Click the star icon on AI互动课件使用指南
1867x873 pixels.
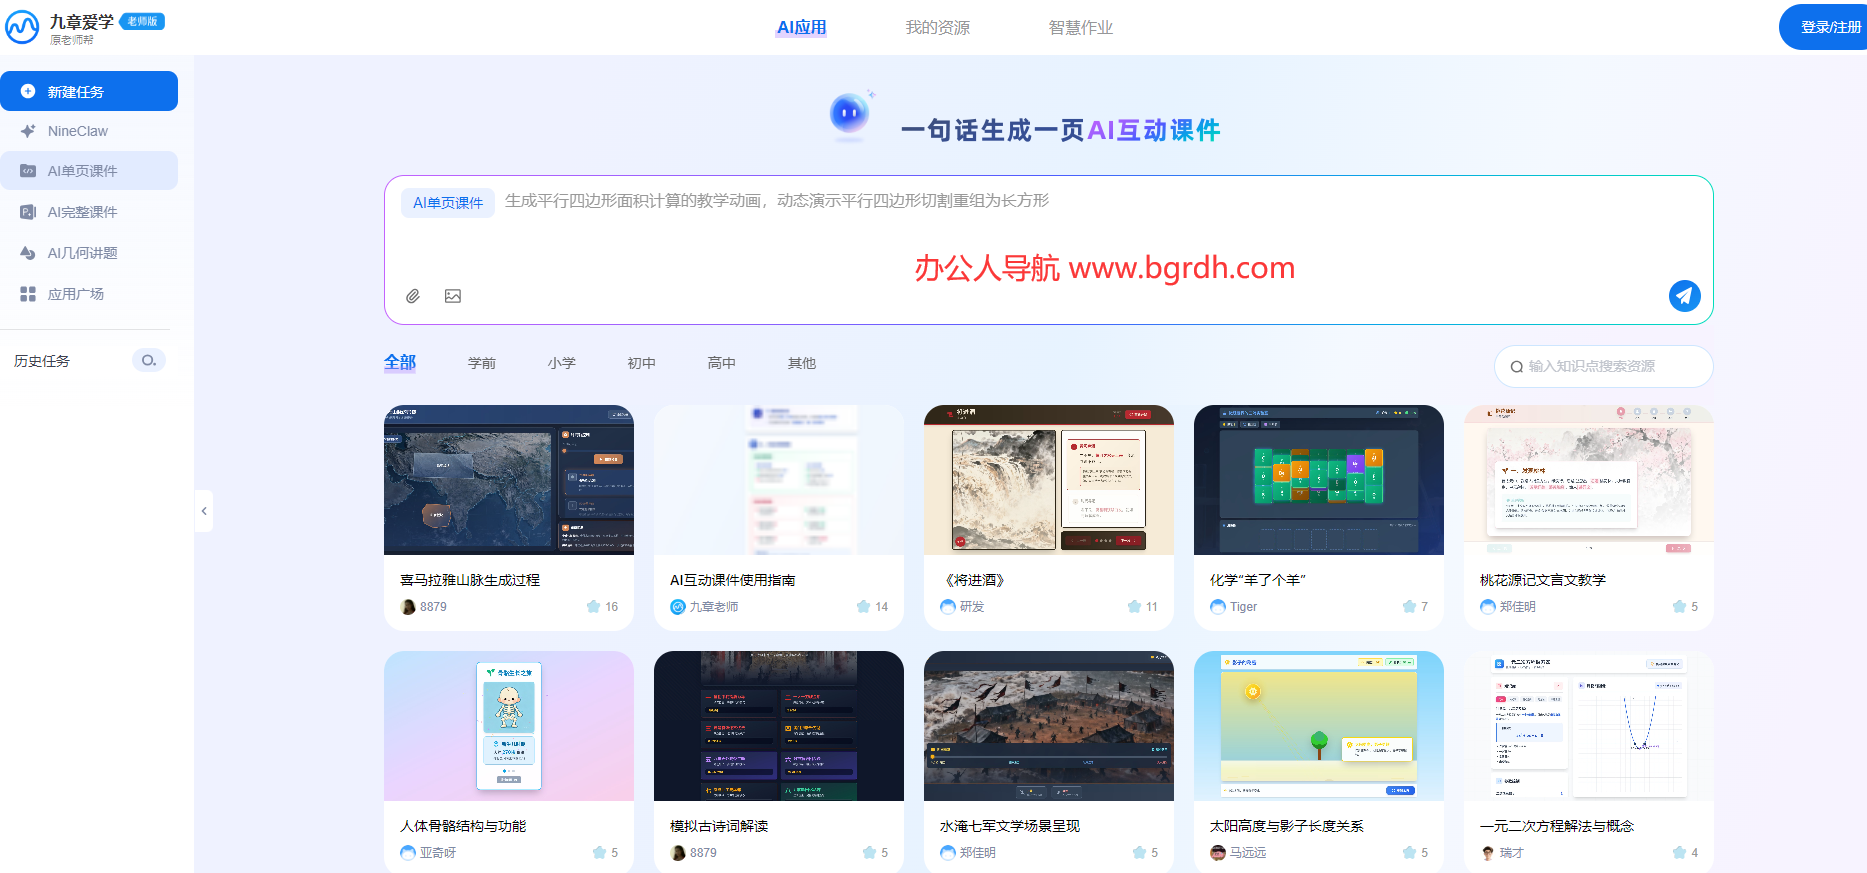(863, 606)
